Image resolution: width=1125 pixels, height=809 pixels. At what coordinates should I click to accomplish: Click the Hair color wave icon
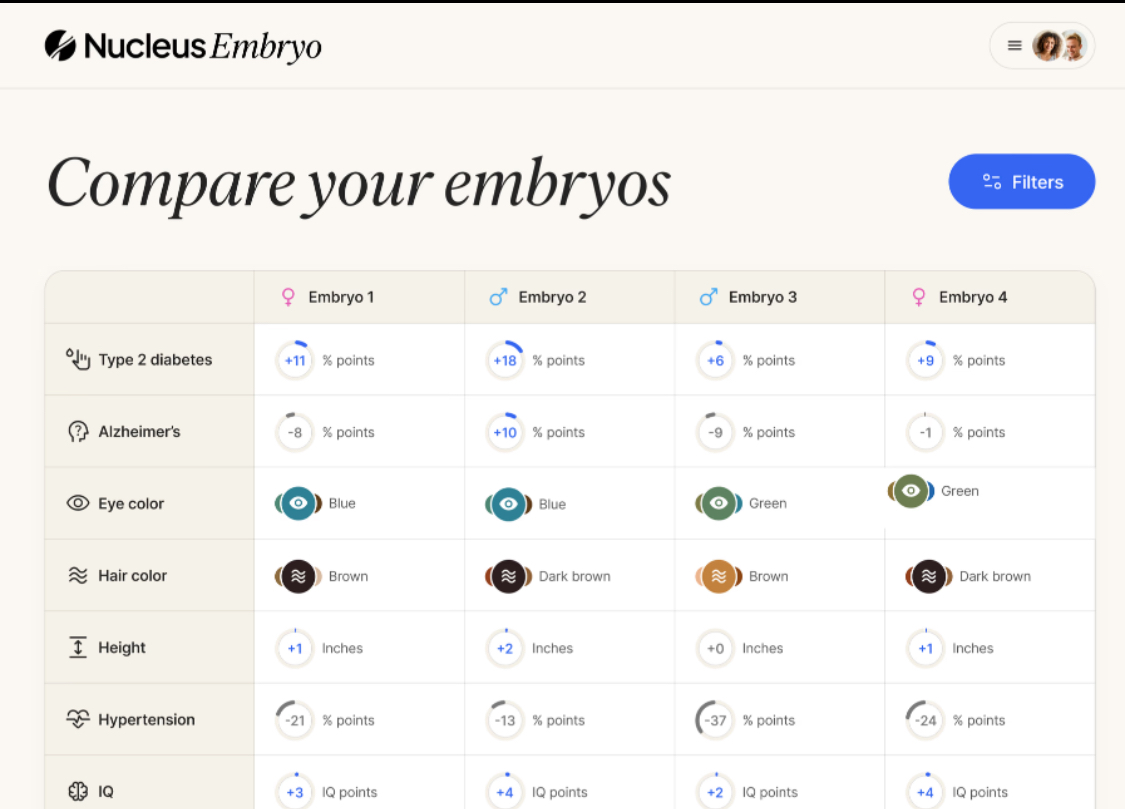(x=78, y=576)
